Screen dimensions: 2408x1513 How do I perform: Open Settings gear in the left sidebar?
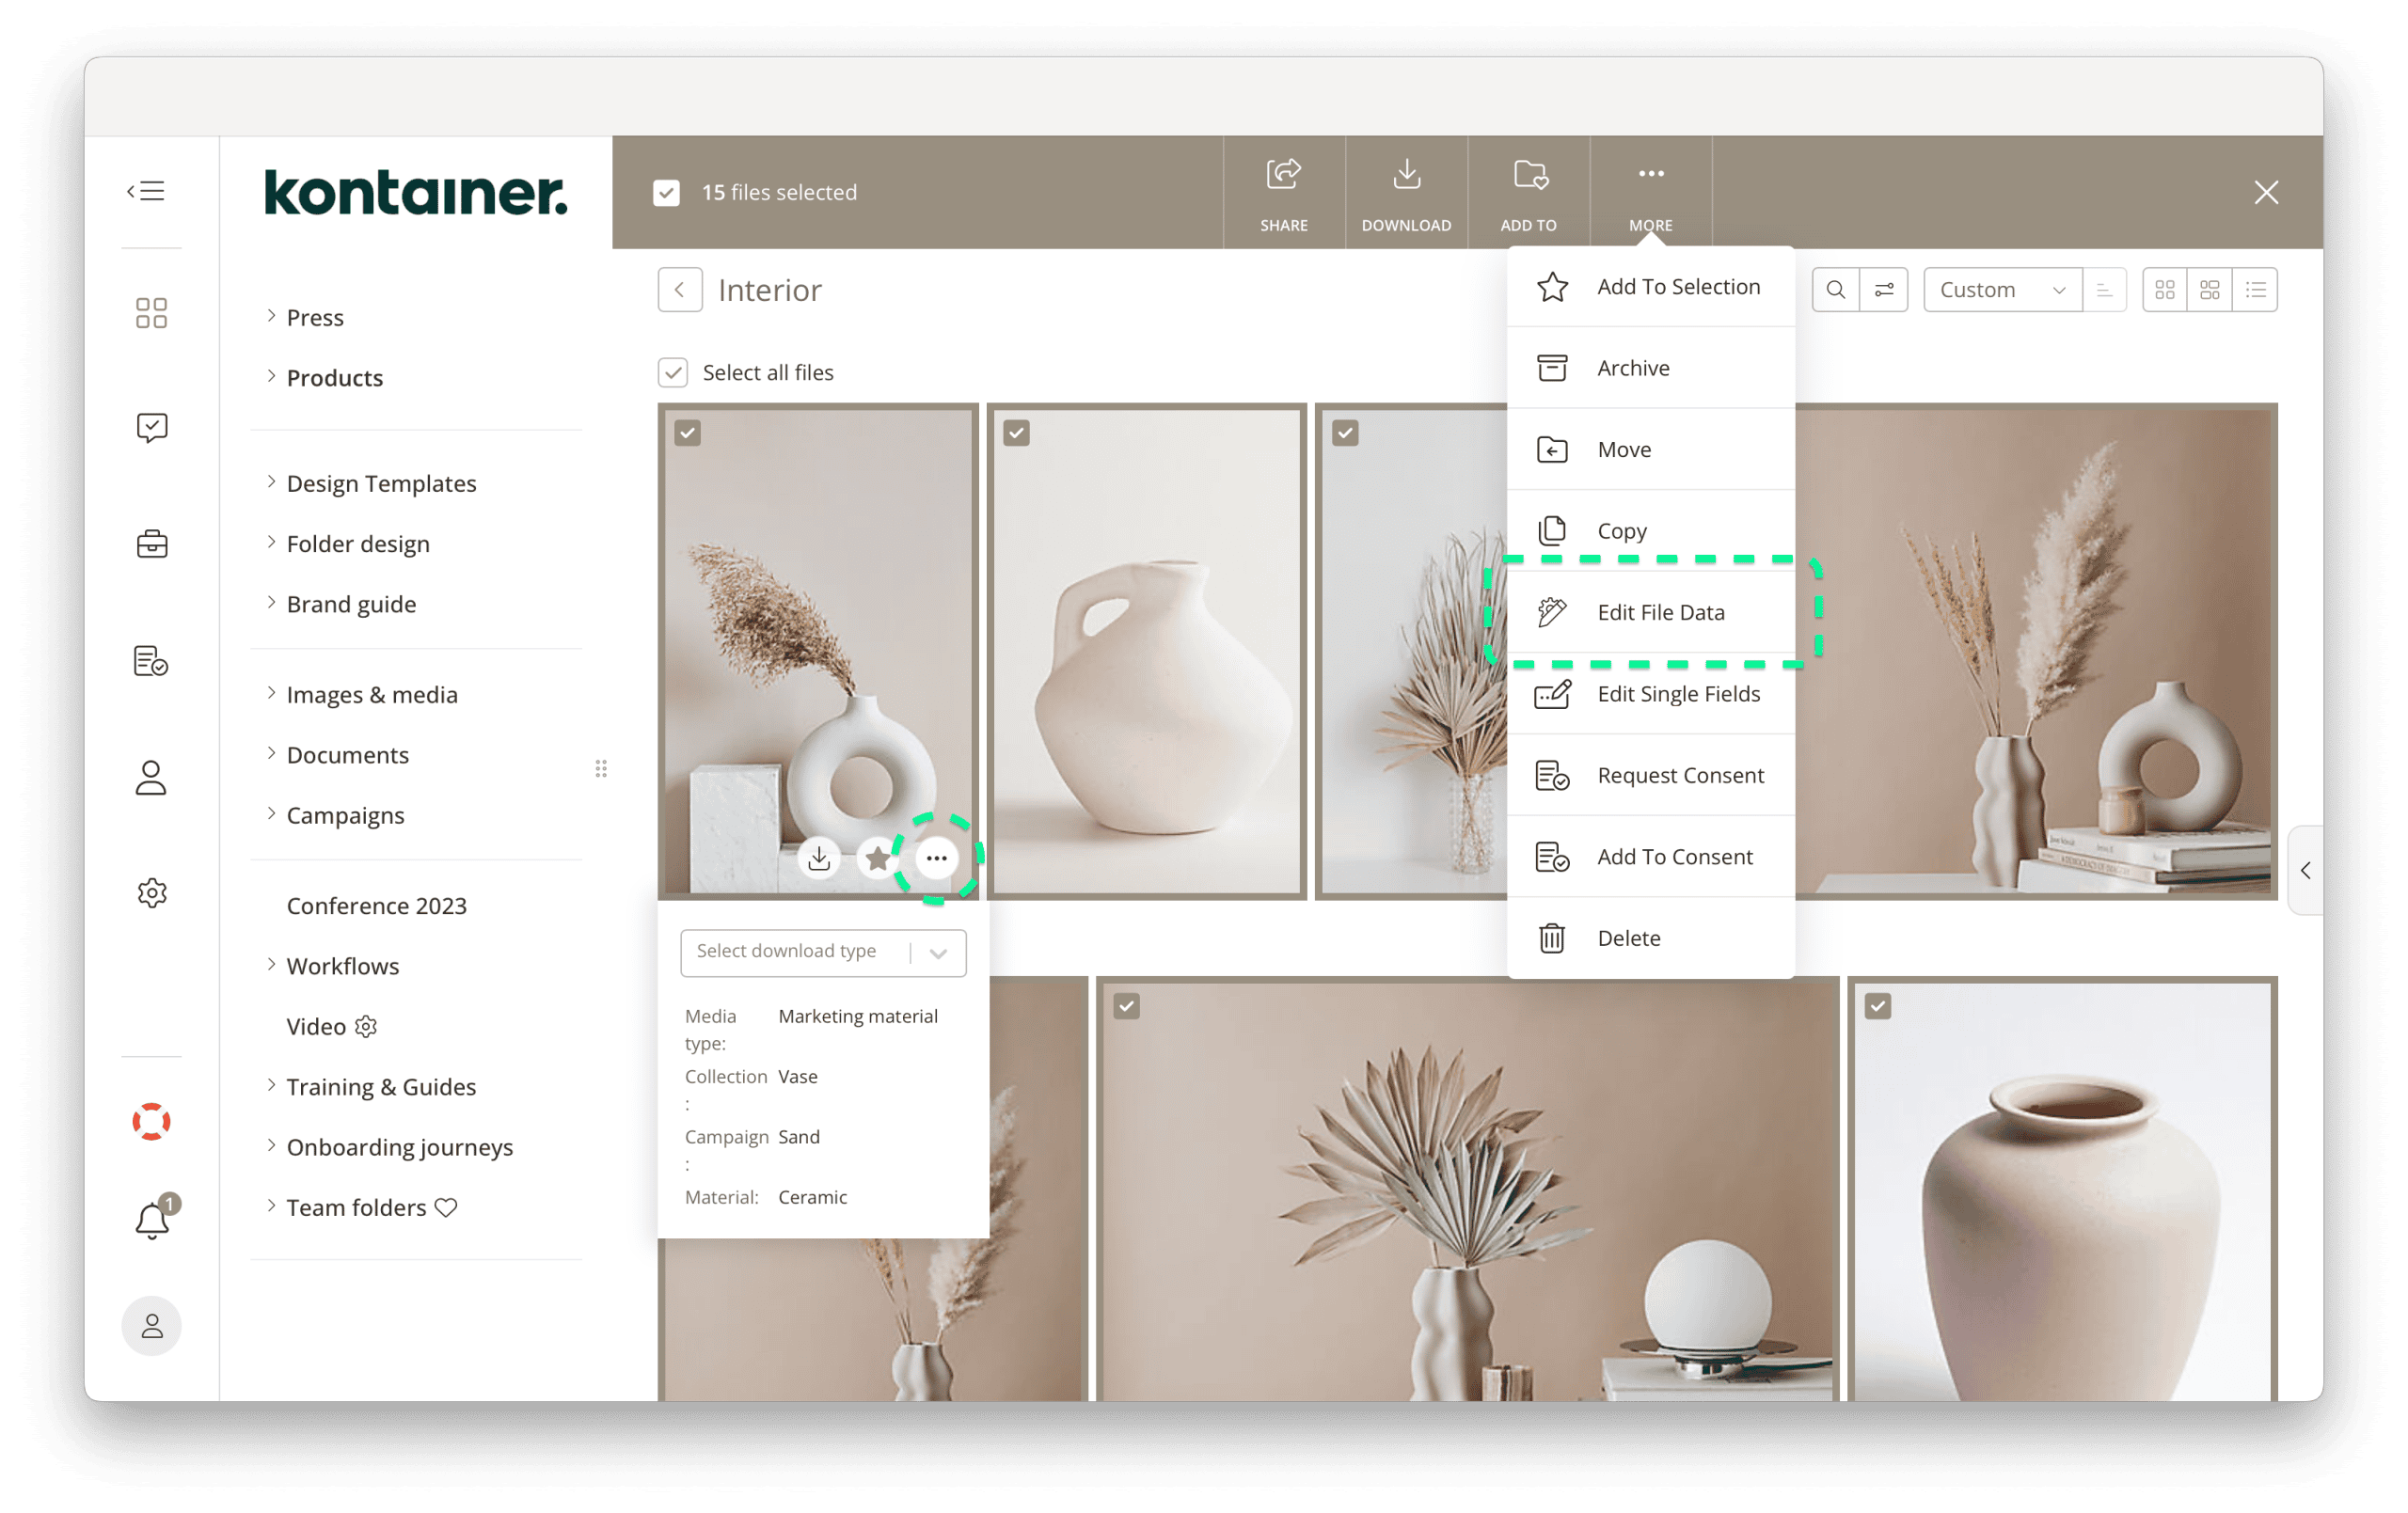pos(151,893)
